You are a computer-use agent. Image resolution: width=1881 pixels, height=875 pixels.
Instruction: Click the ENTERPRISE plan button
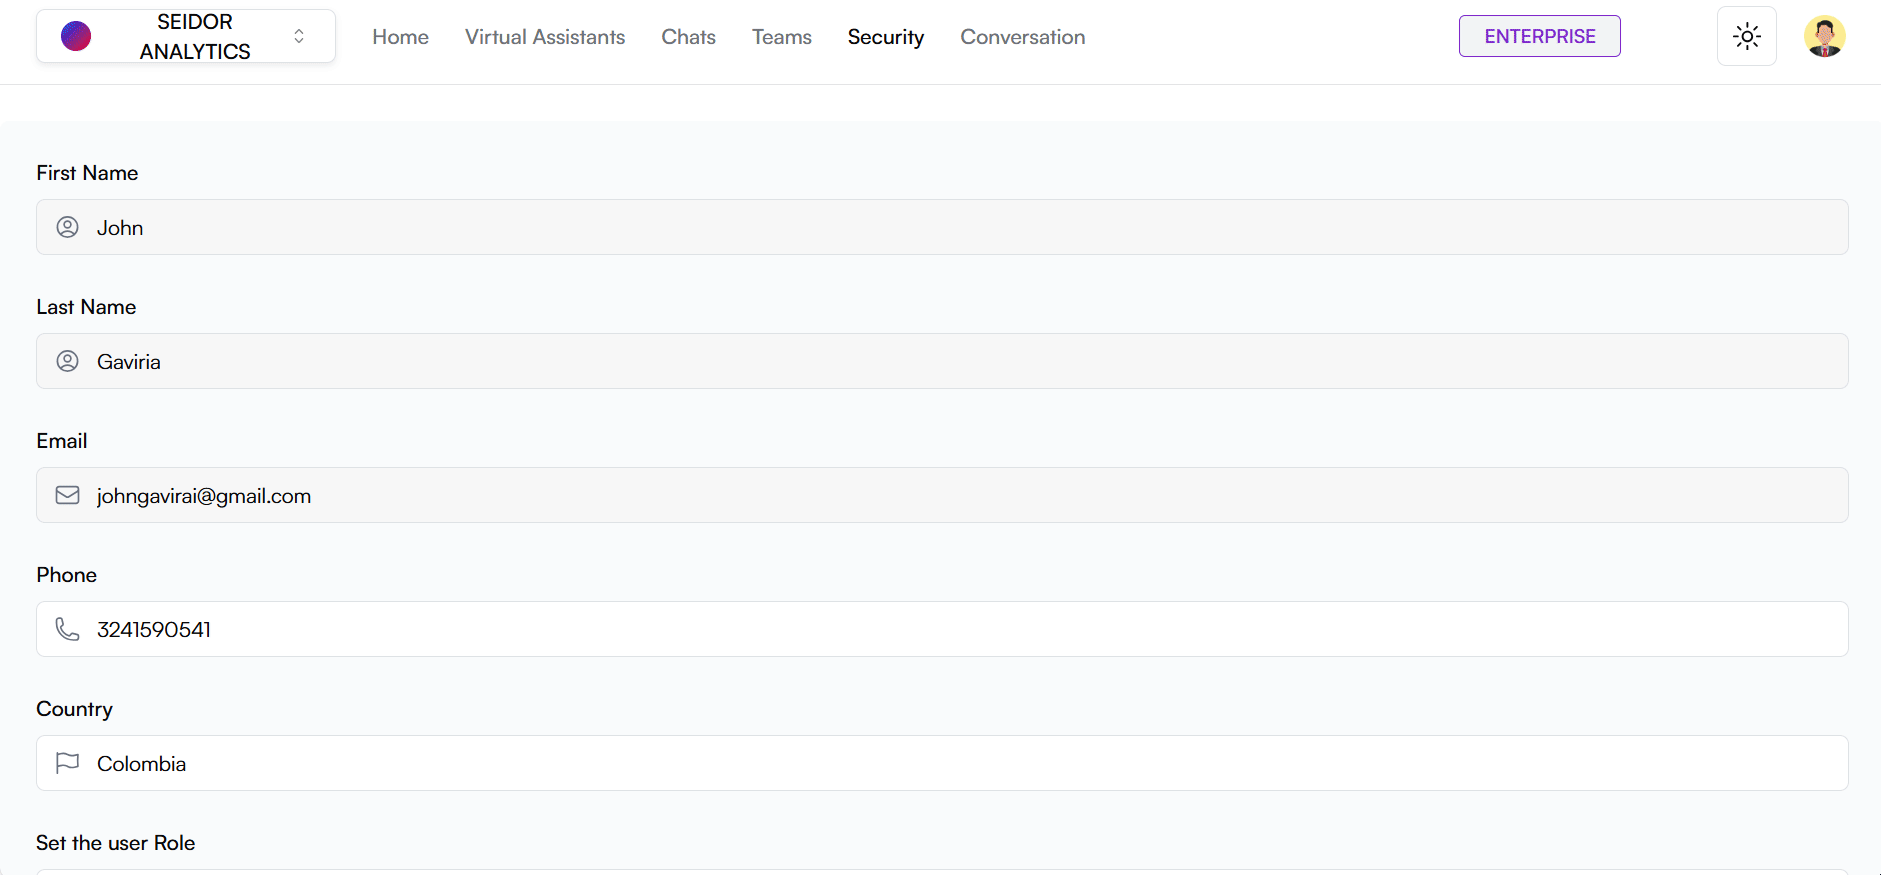click(1539, 37)
